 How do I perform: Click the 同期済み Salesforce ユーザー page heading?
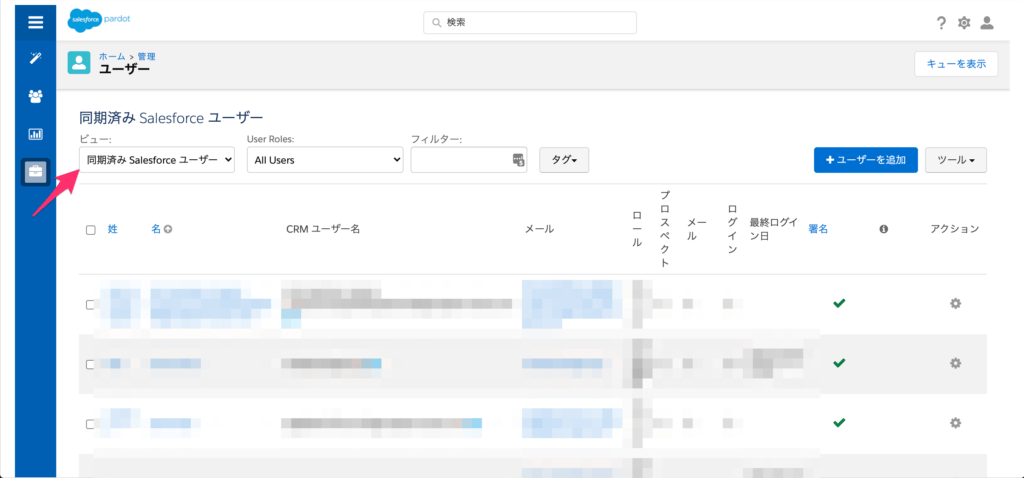coord(171,118)
